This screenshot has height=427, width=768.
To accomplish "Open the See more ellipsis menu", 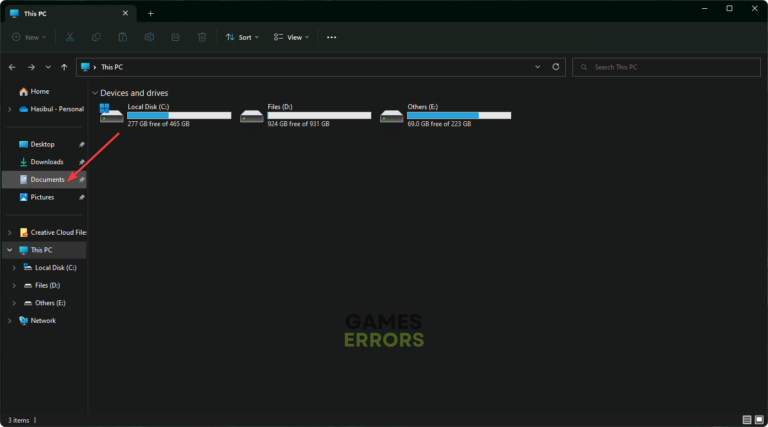I will point(332,37).
